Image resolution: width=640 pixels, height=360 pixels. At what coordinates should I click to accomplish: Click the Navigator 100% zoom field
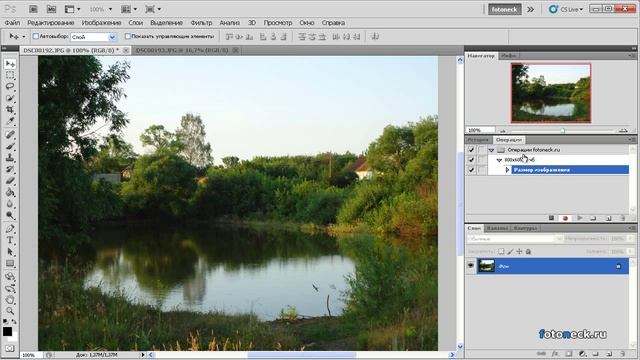pyautogui.click(x=480, y=130)
